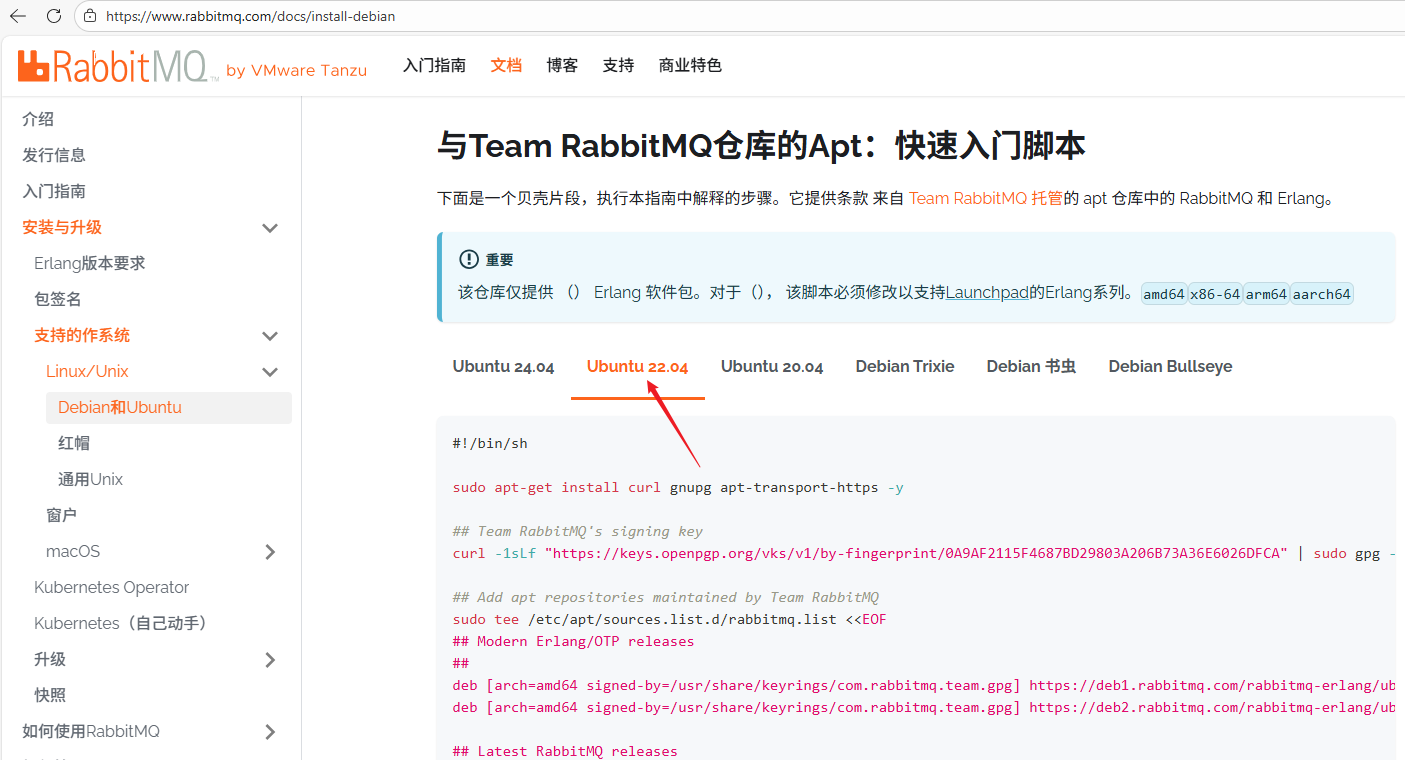Viewport: 1405px width, 760px height.
Task: Click 'Latest RabbitMQ releases' comment
Action: pyautogui.click(x=565, y=751)
